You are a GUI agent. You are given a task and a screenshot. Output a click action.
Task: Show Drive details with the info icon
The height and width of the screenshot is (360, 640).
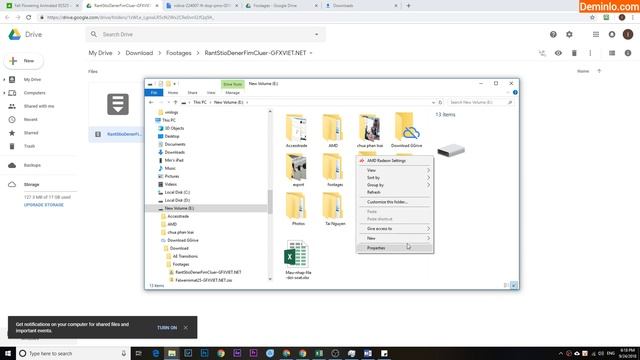pyautogui.click(x=628, y=53)
